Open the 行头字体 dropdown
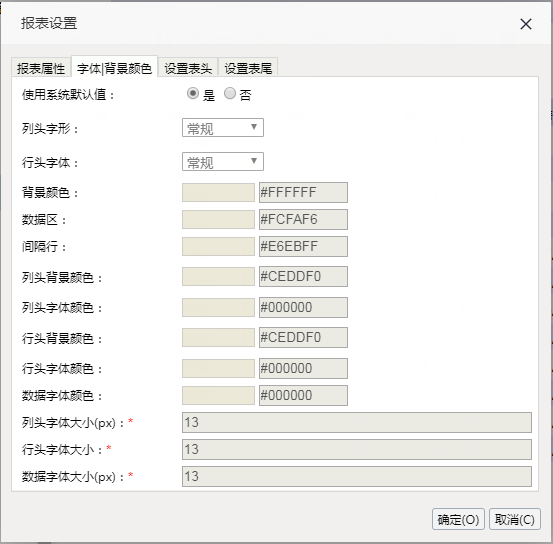The width and height of the screenshot is (553, 544). 223,162
